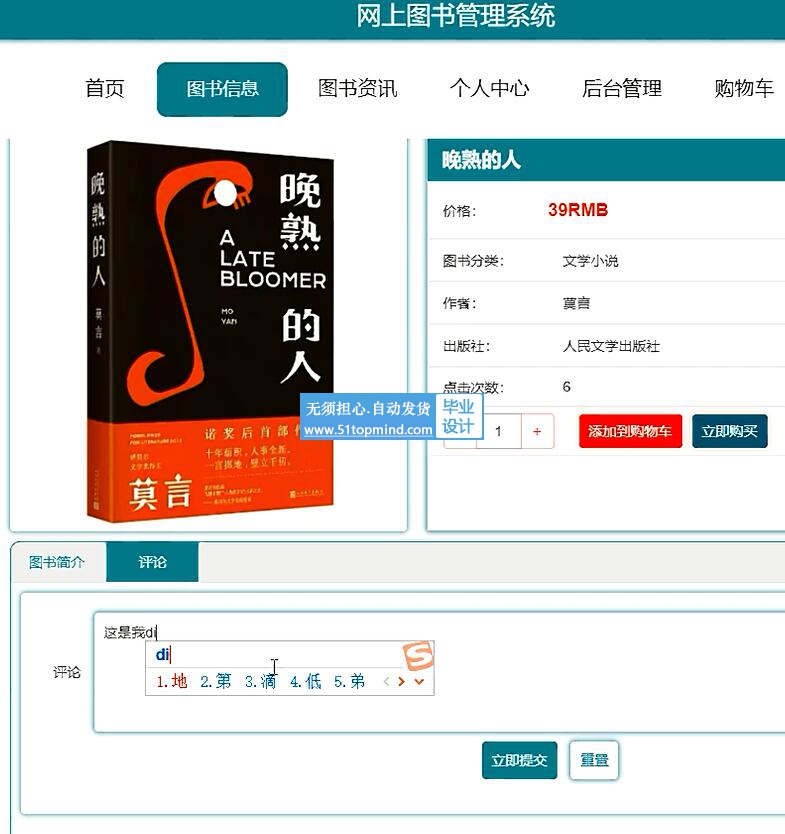Image resolution: width=785 pixels, height=834 pixels.
Task: Select the 图书信息 navigation tab
Action: point(222,89)
